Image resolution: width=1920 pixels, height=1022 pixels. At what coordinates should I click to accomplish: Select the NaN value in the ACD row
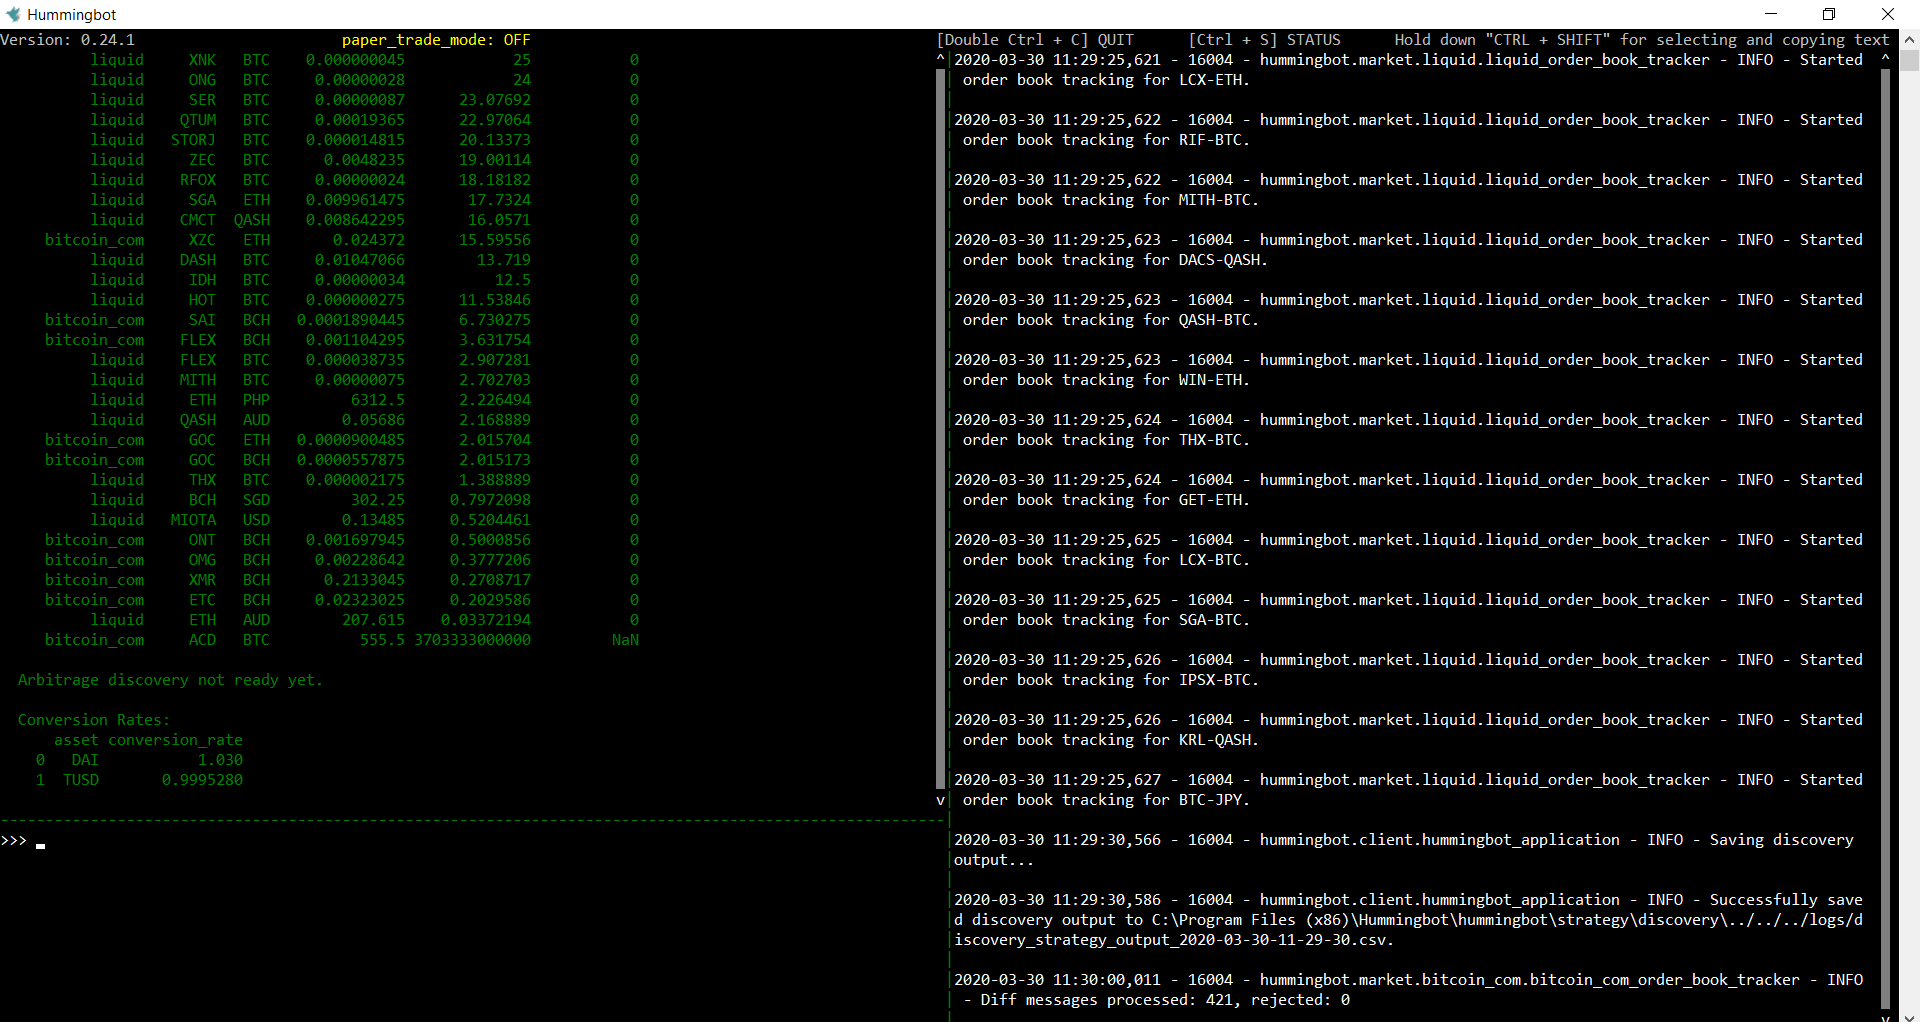625,640
